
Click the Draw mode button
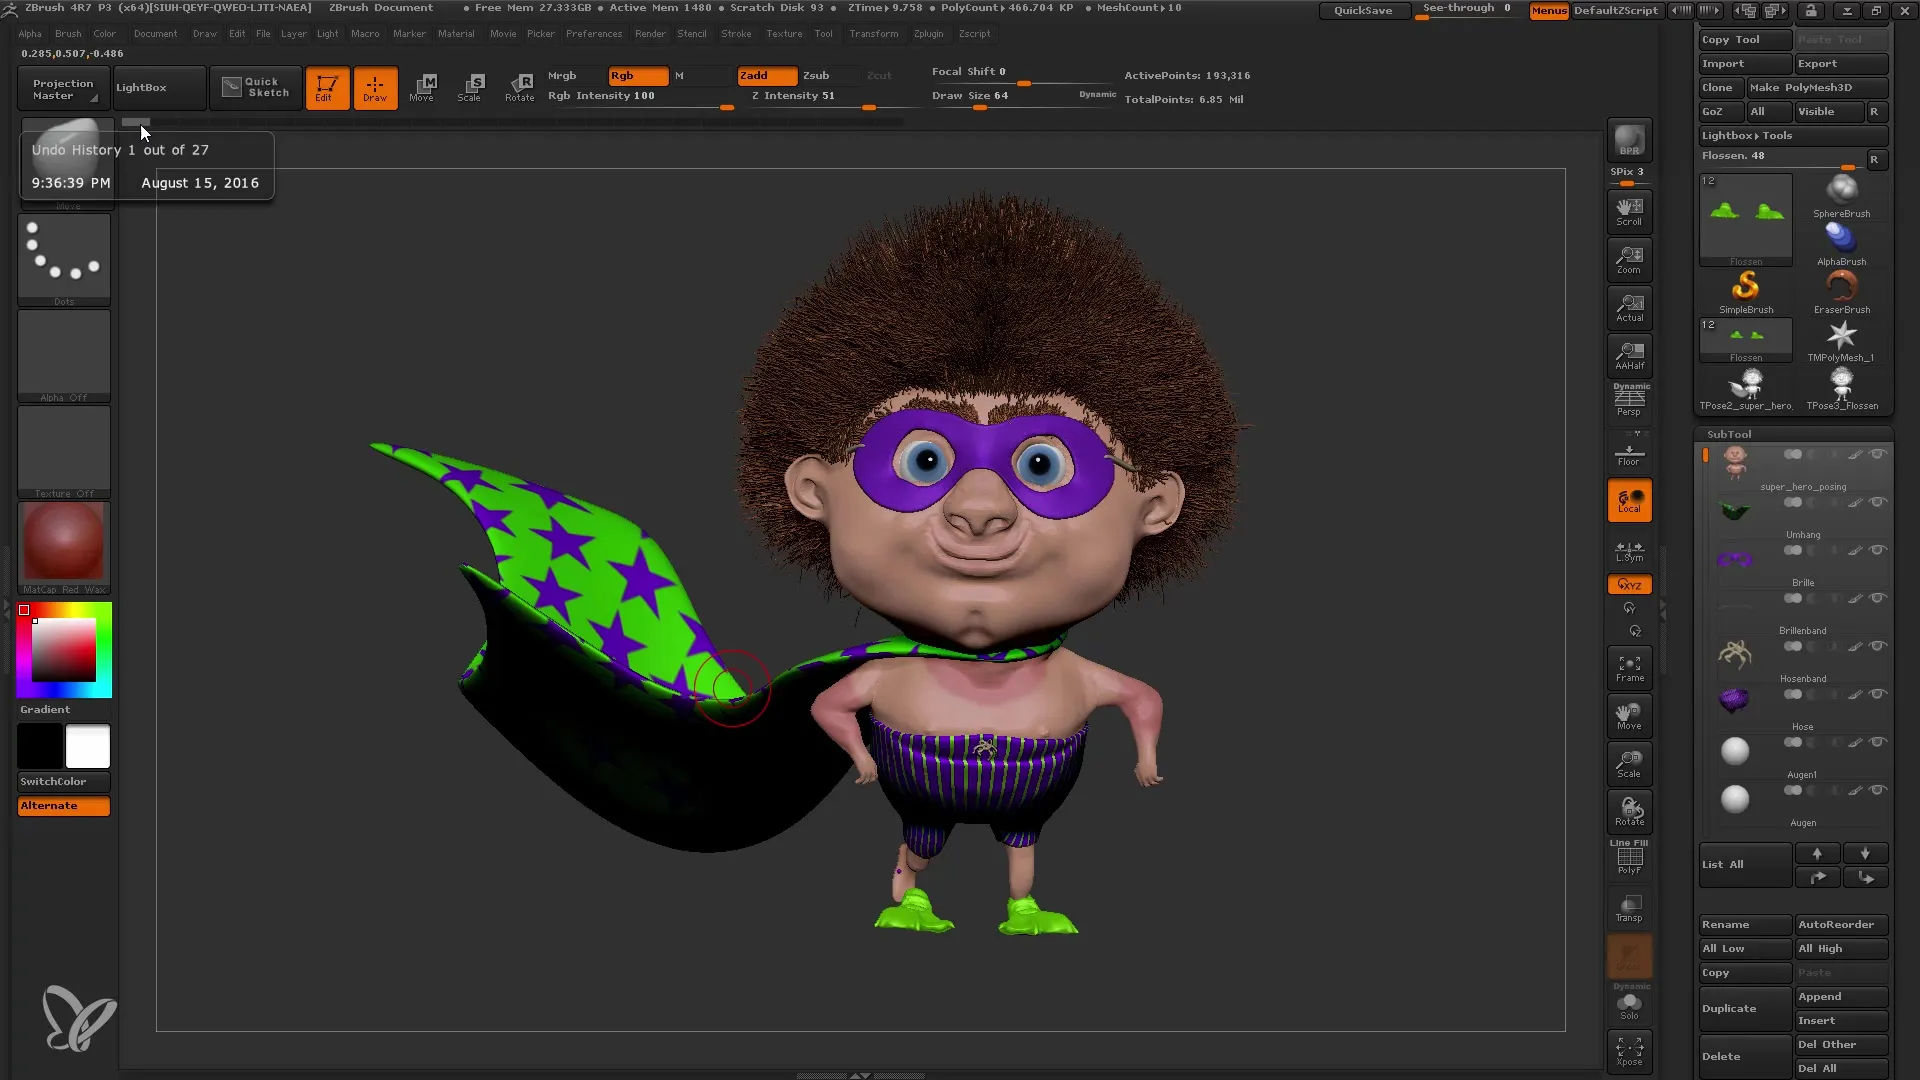coord(375,87)
